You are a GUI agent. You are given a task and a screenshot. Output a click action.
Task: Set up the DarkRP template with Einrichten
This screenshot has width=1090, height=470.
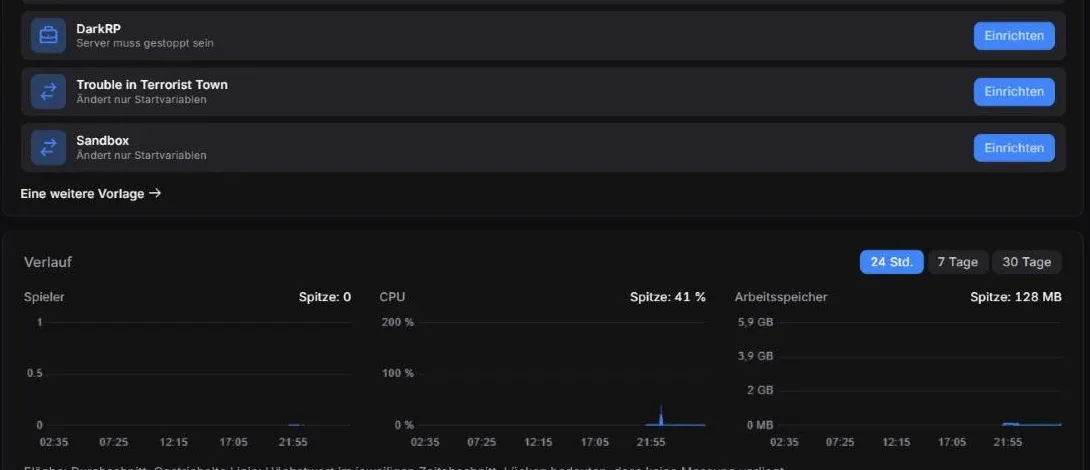[1014, 36]
